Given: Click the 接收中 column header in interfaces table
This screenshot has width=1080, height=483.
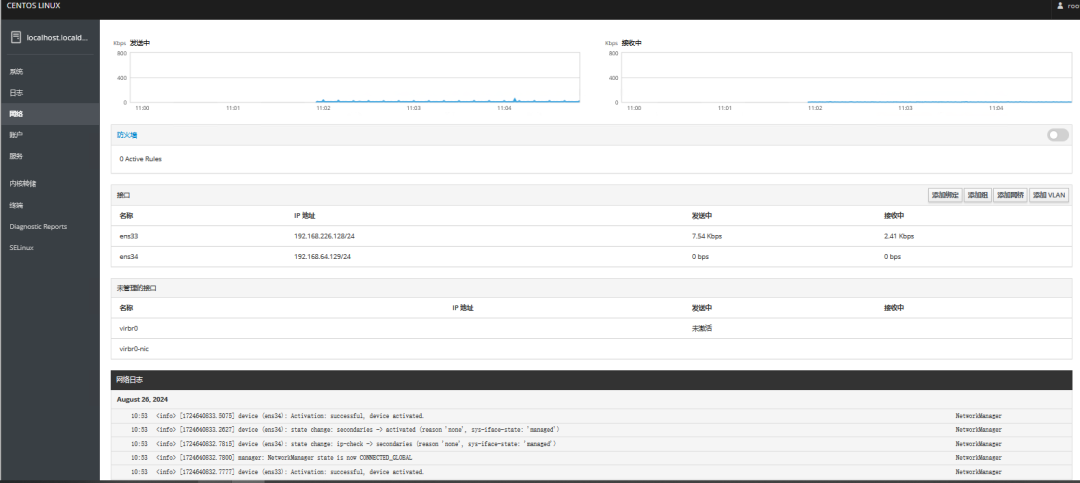Looking at the screenshot, I should point(894,216).
